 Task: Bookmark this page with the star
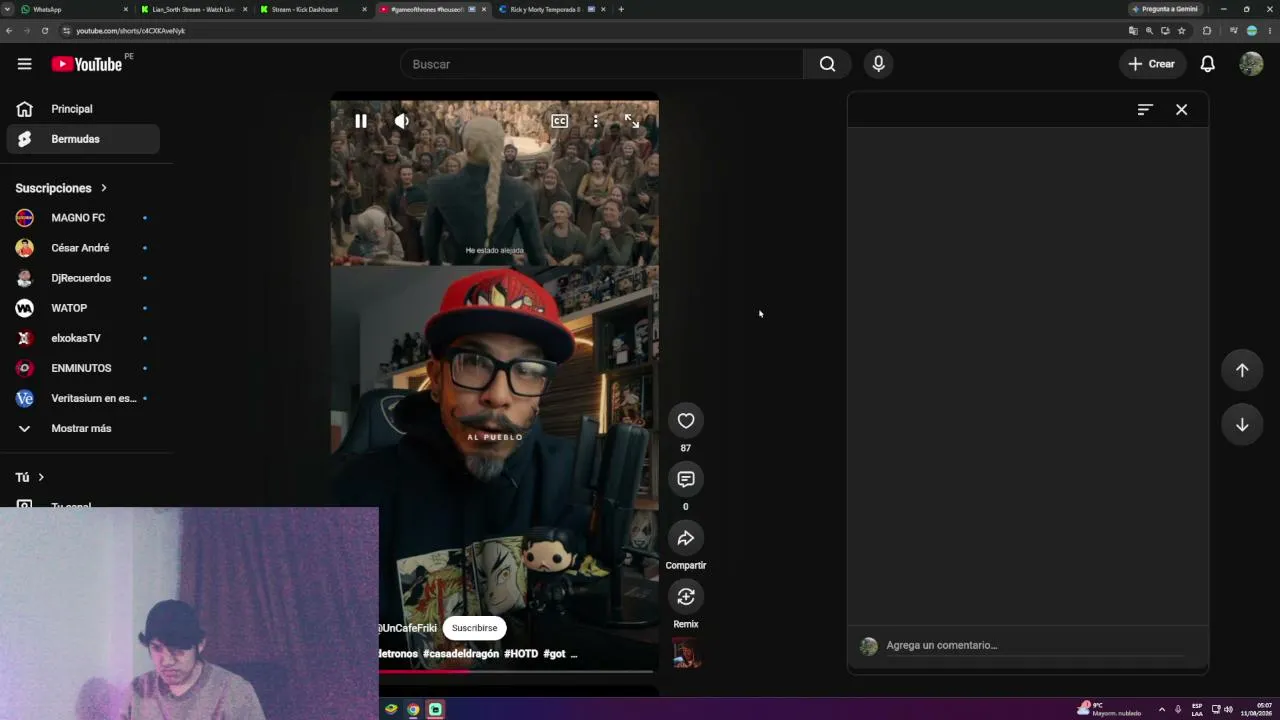pyautogui.click(x=1181, y=31)
